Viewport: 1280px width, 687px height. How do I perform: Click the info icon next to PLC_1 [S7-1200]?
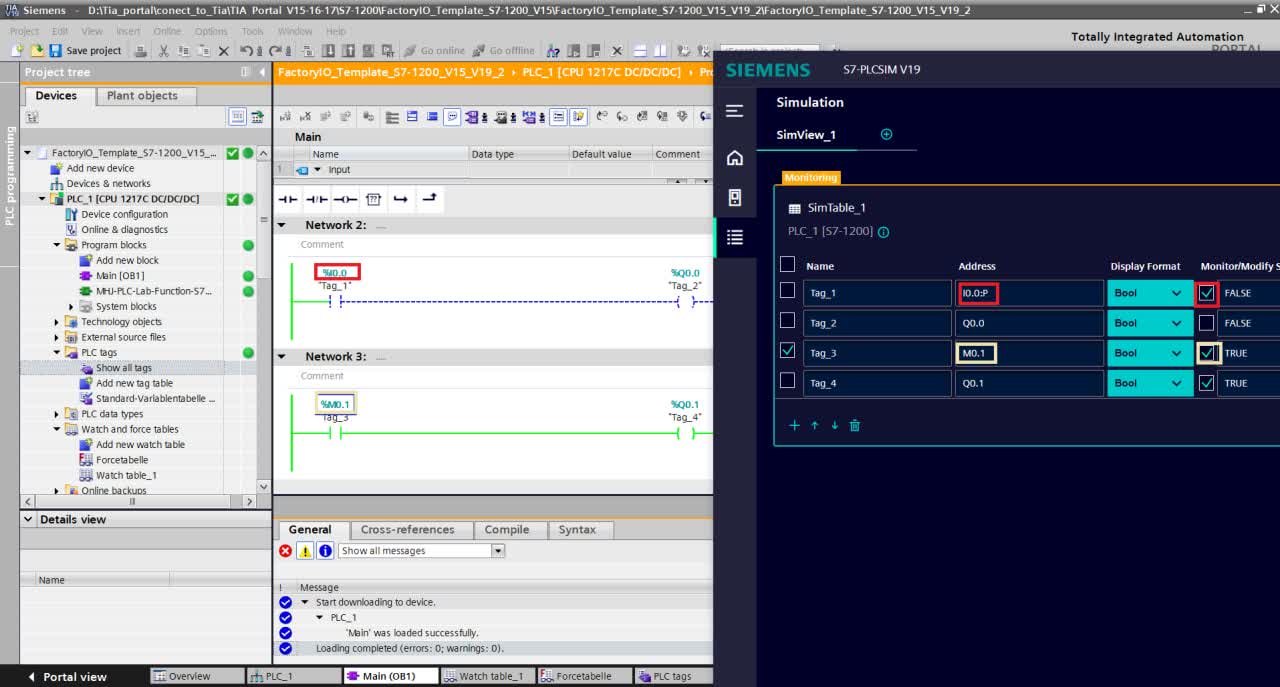pos(883,232)
